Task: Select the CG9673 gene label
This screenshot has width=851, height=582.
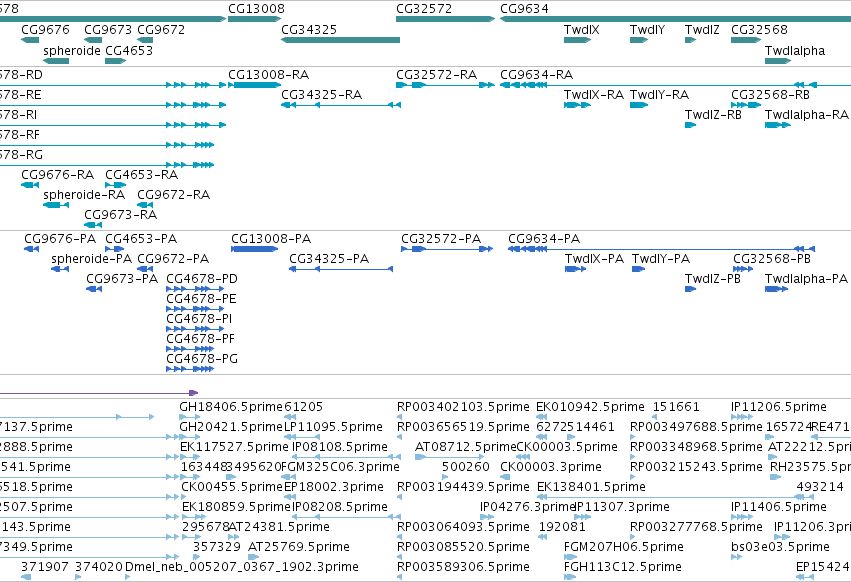Action: (107, 30)
